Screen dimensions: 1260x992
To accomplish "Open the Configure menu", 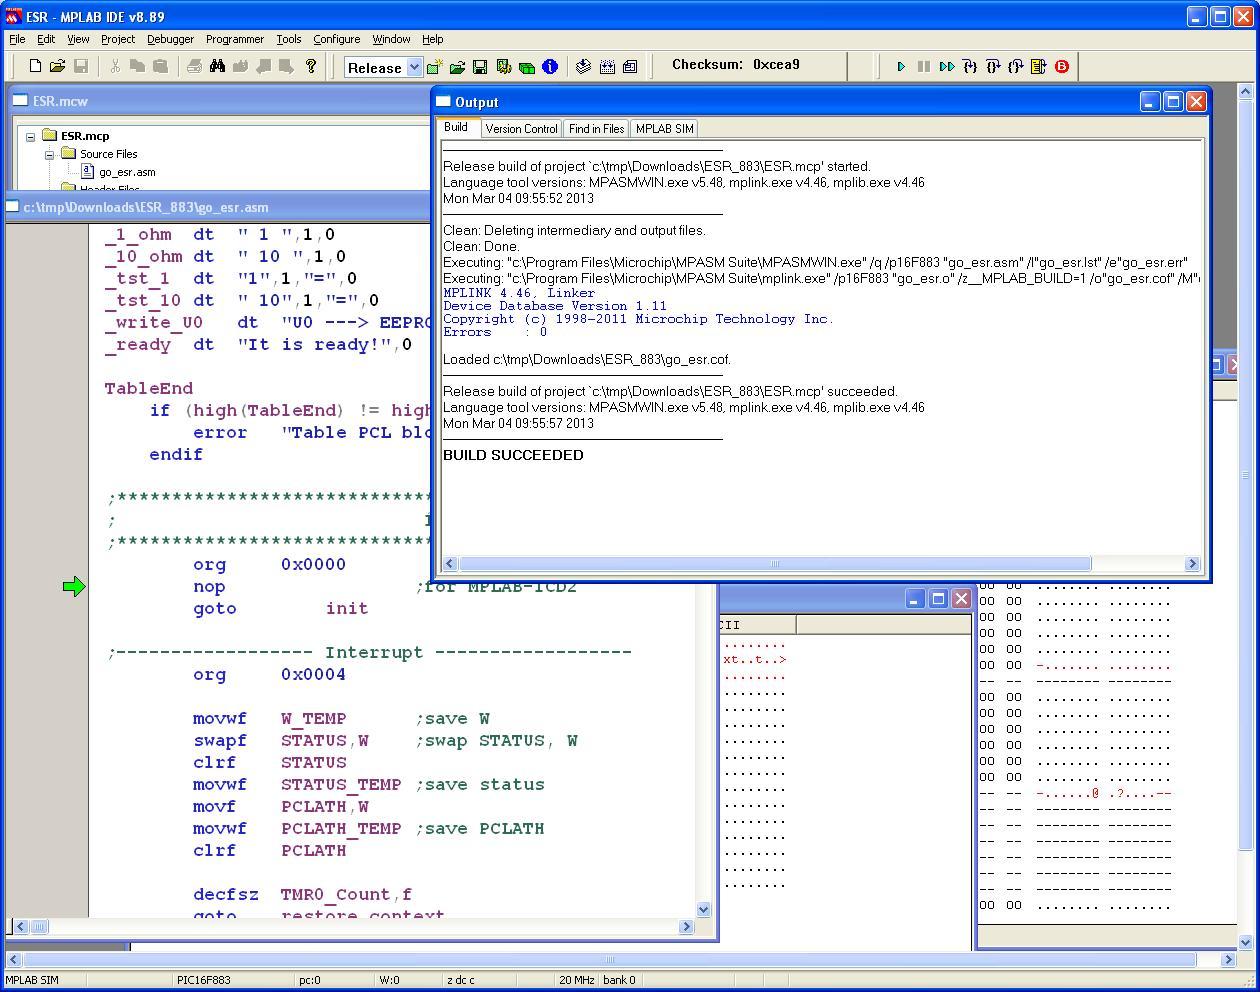I will coord(336,39).
